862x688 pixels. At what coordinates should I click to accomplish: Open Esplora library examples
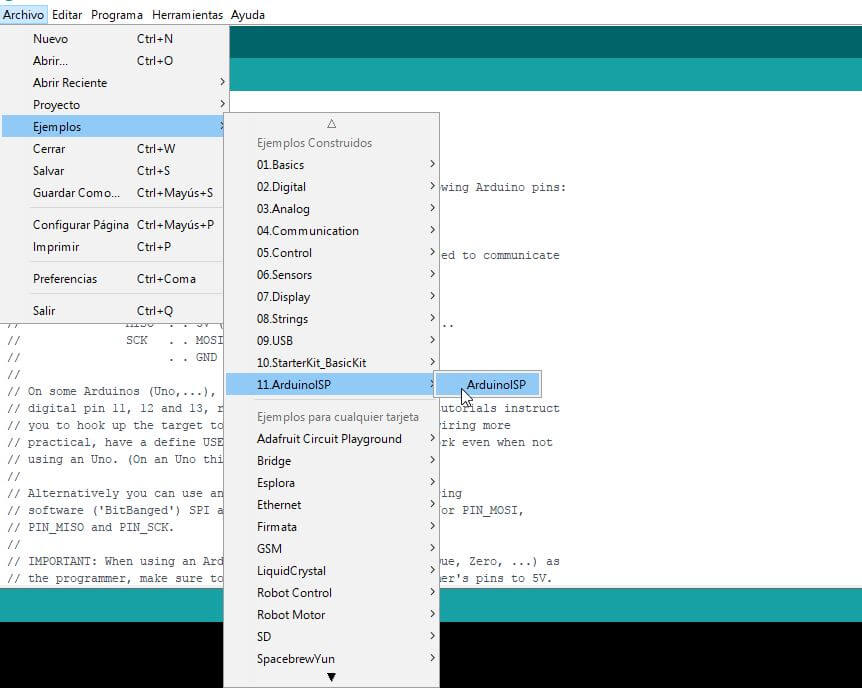[331, 483]
